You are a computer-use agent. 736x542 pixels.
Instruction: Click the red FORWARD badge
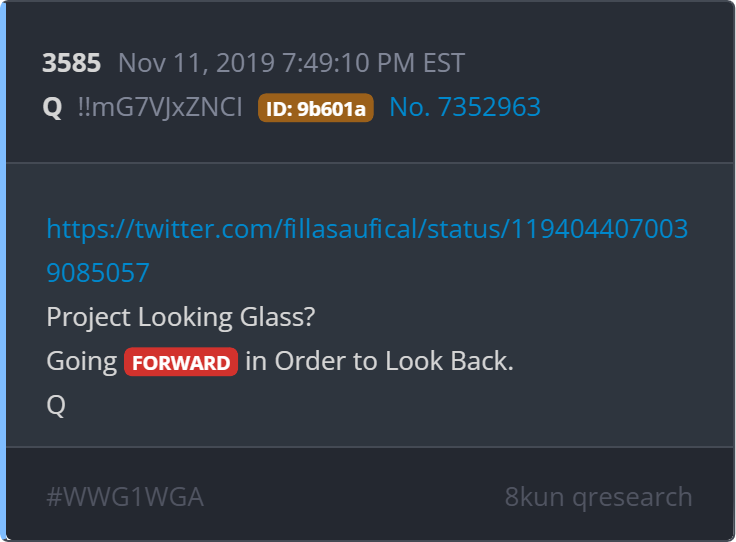tap(181, 362)
